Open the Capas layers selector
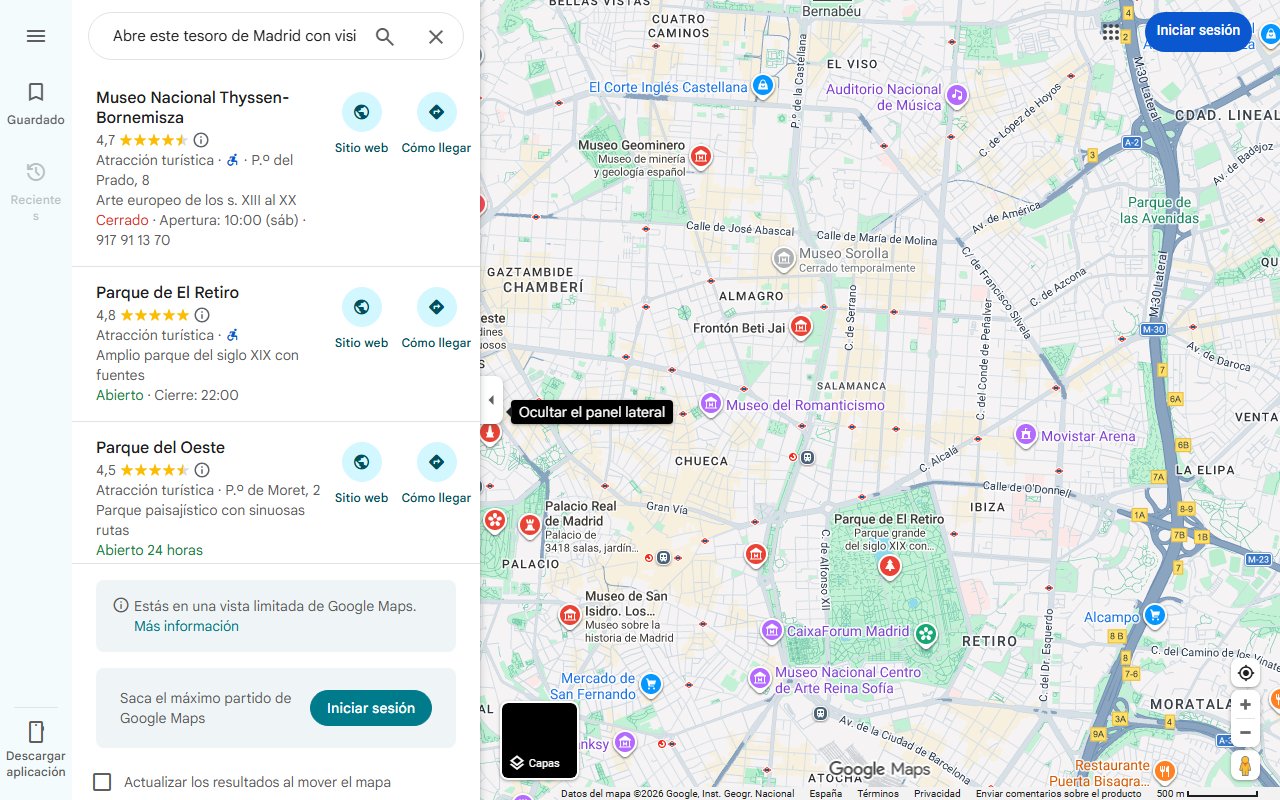Image resolution: width=1280 pixels, height=800 pixels. [x=539, y=740]
